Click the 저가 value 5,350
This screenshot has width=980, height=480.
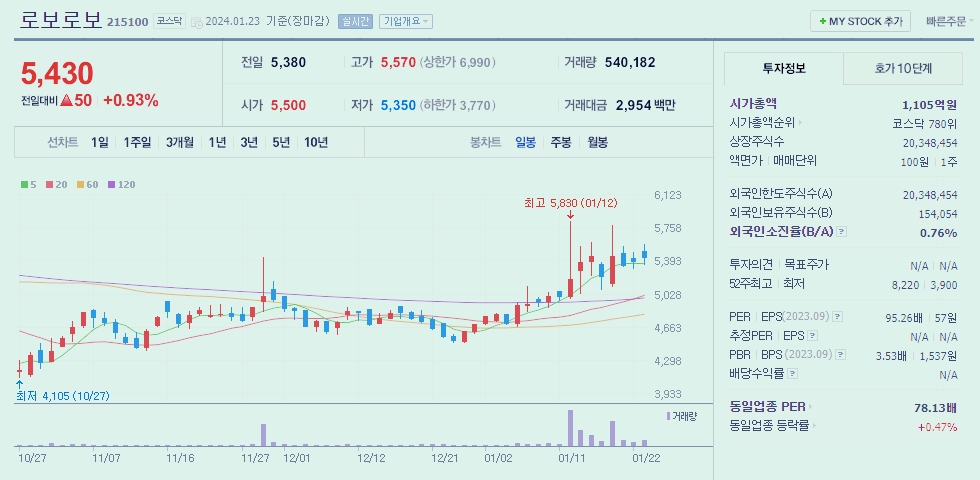tap(398, 105)
